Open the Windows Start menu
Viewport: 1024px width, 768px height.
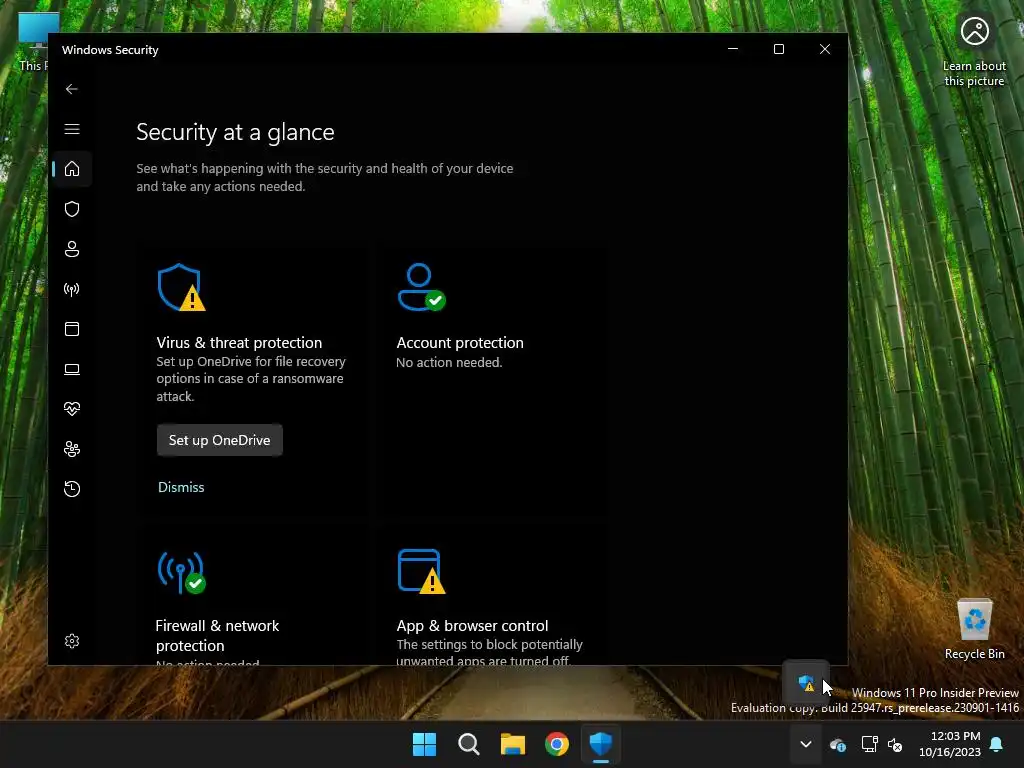click(424, 744)
